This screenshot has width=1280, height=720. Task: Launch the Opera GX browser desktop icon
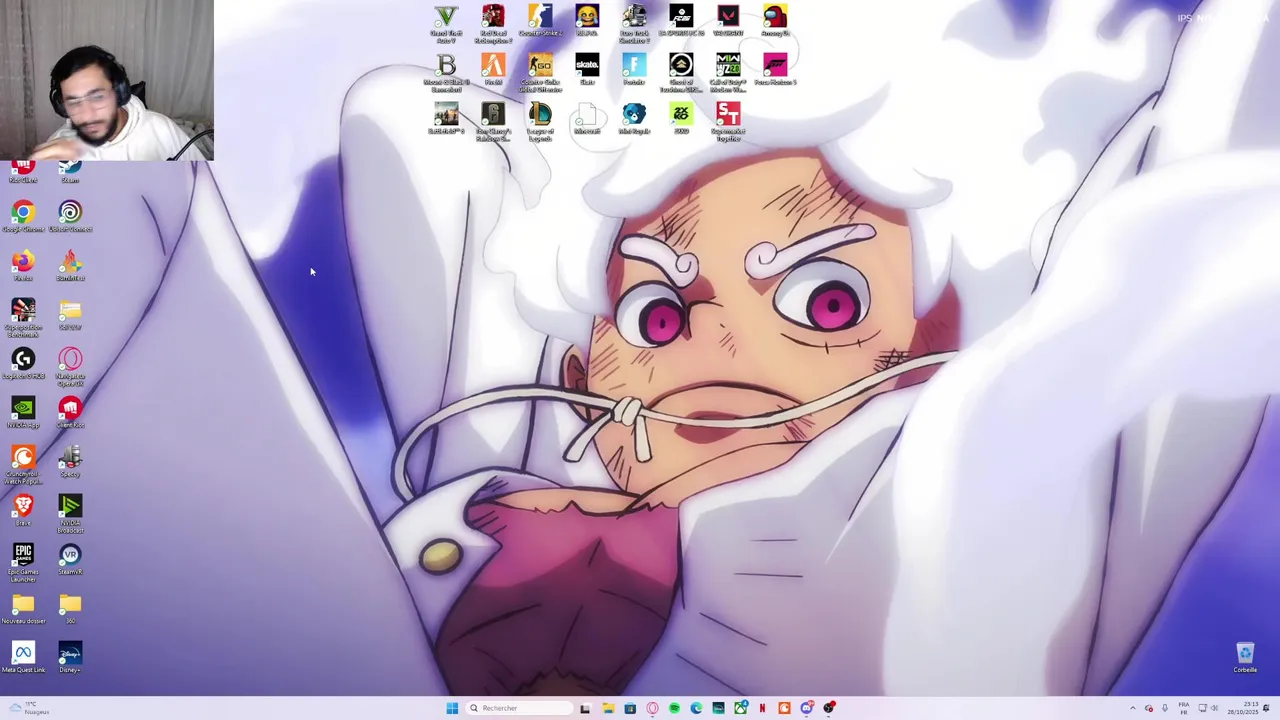(70, 367)
